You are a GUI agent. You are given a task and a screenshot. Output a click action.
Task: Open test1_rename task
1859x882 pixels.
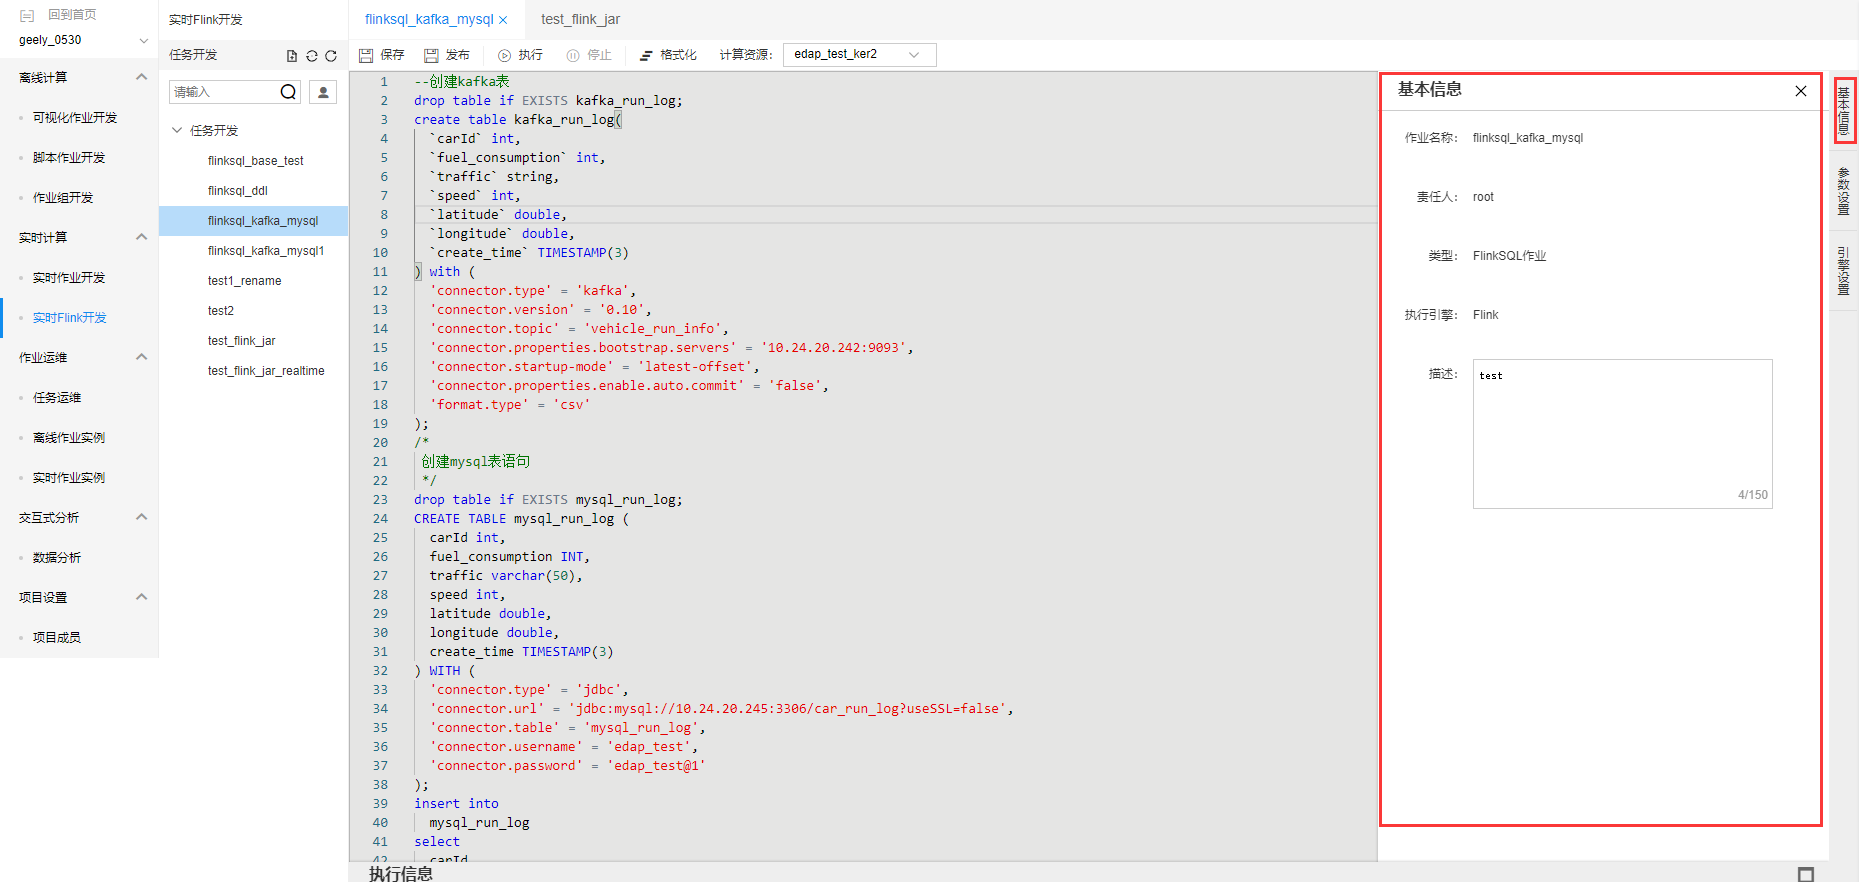(x=245, y=281)
